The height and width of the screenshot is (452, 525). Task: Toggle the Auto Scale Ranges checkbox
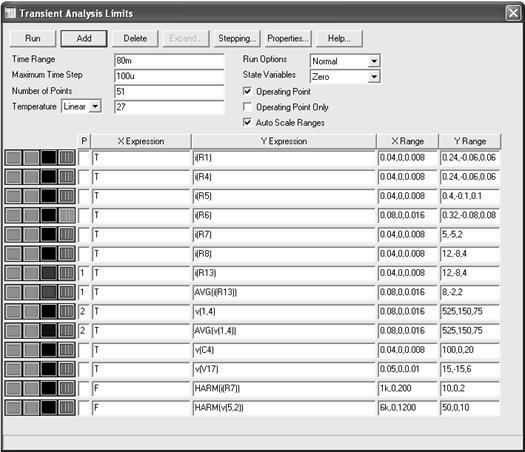pos(247,122)
